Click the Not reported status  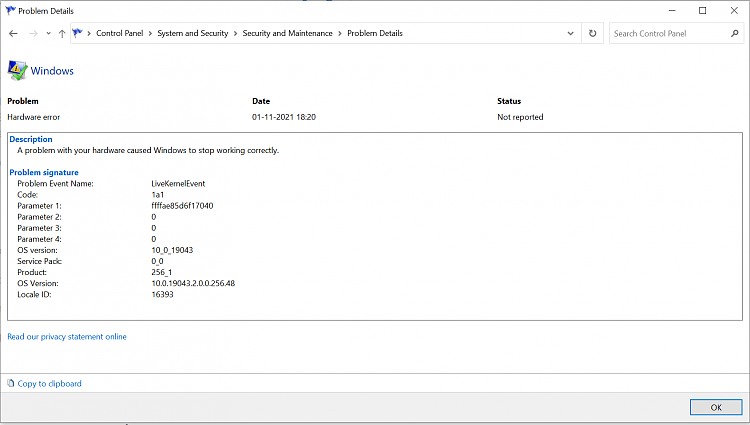(520, 117)
